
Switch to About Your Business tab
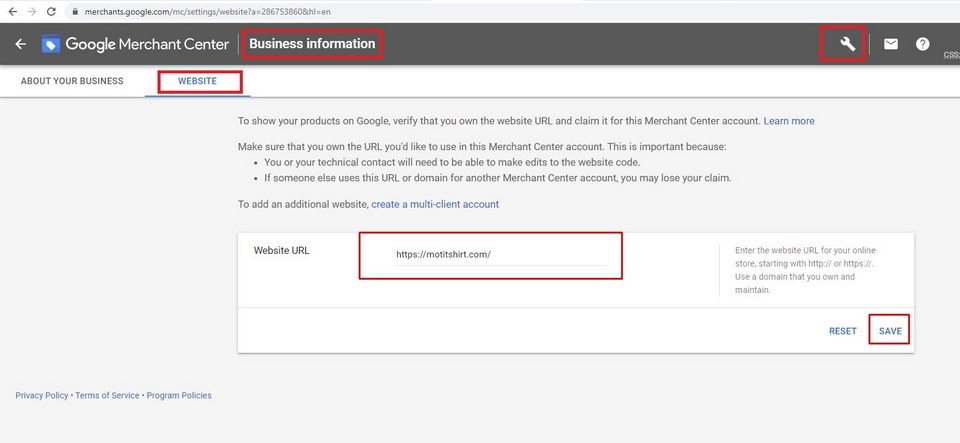pos(72,81)
